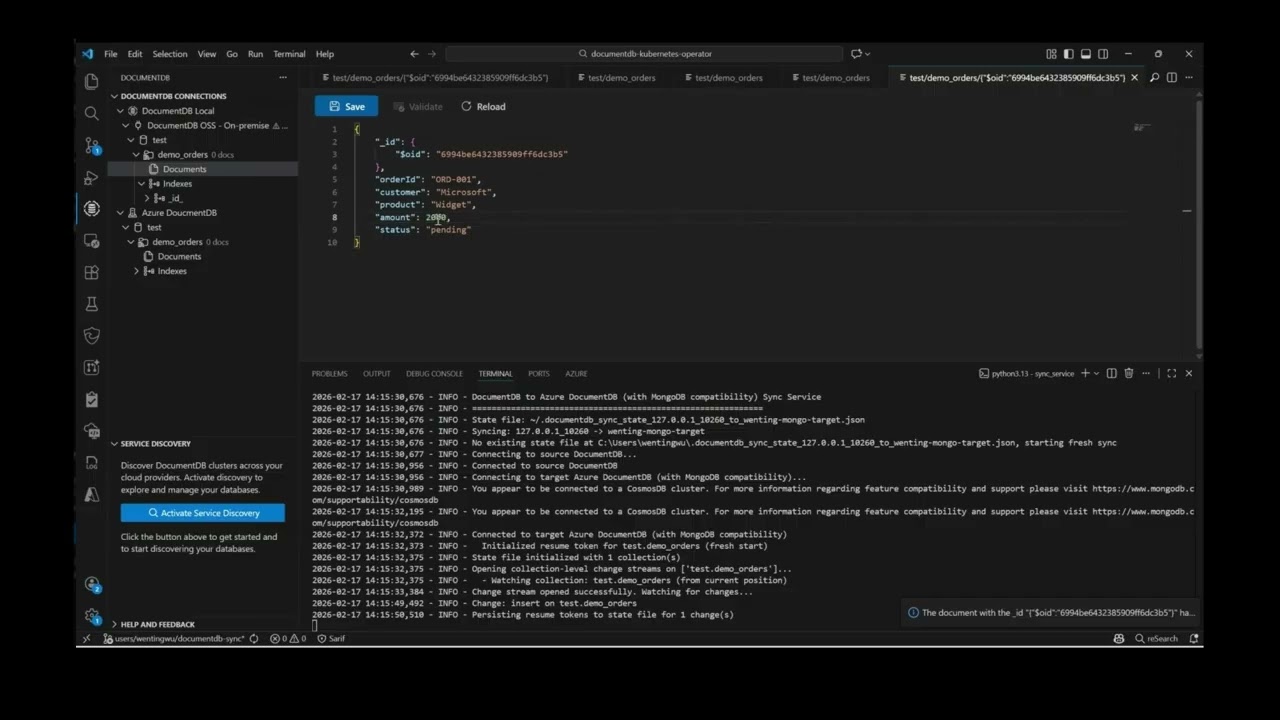
Task: Open the Run and Debug view
Action: 92,177
